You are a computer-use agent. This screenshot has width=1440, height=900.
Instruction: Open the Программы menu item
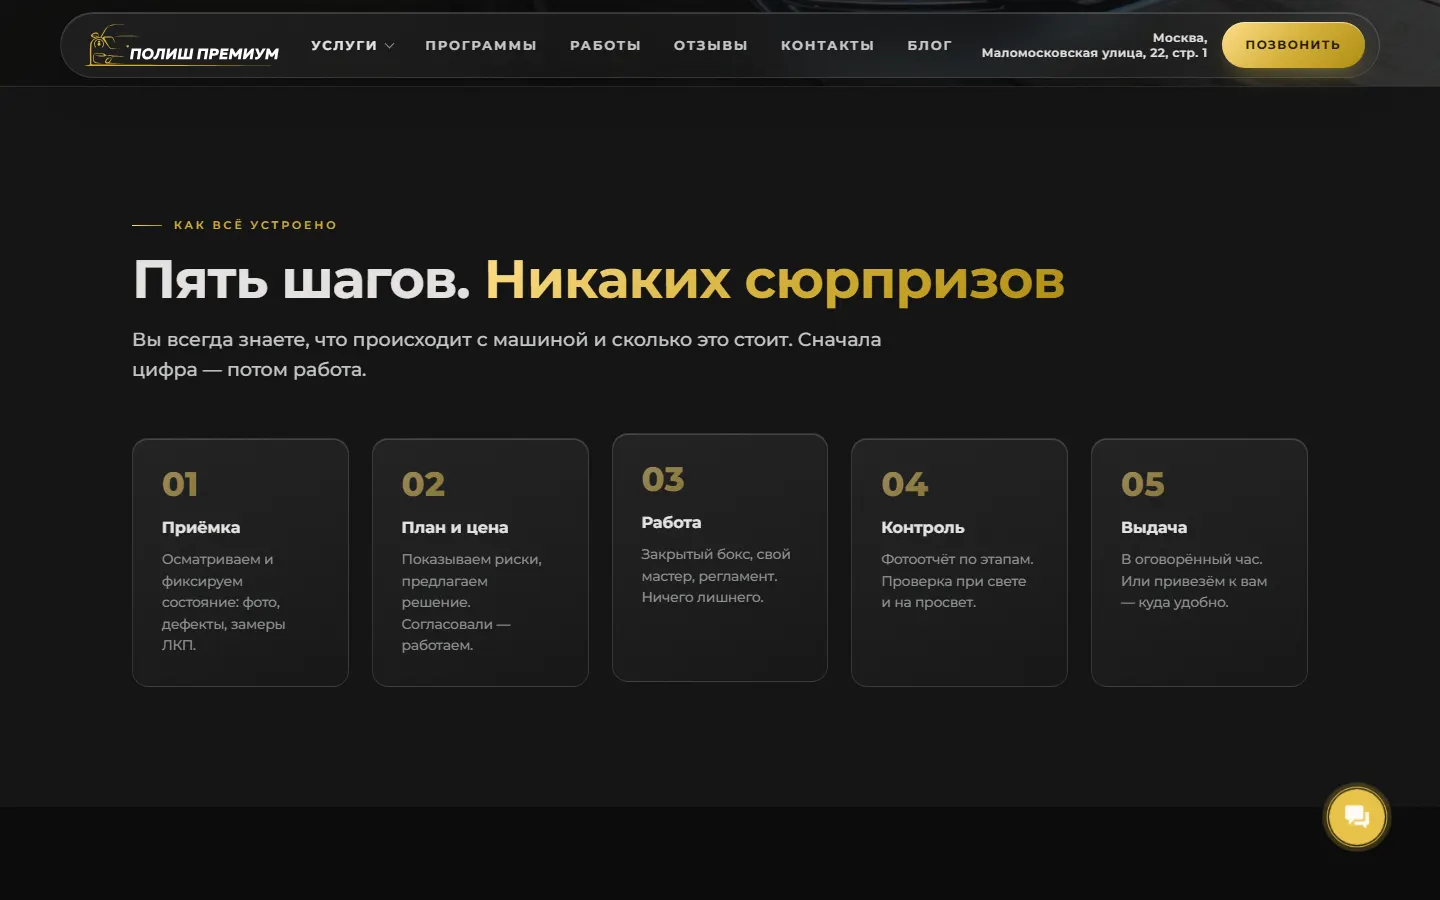click(x=481, y=45)
